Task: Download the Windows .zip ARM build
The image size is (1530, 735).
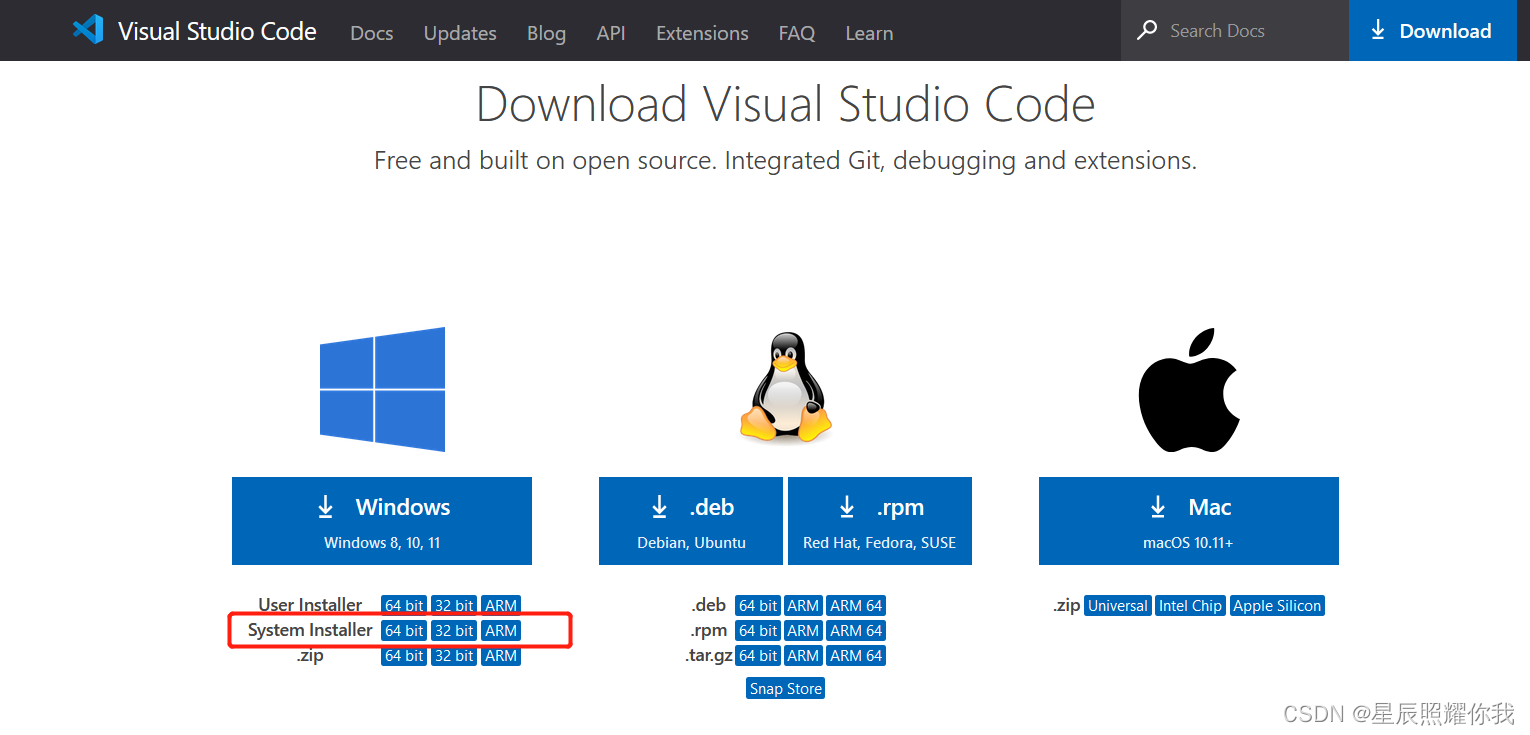Action: (501, 655)
